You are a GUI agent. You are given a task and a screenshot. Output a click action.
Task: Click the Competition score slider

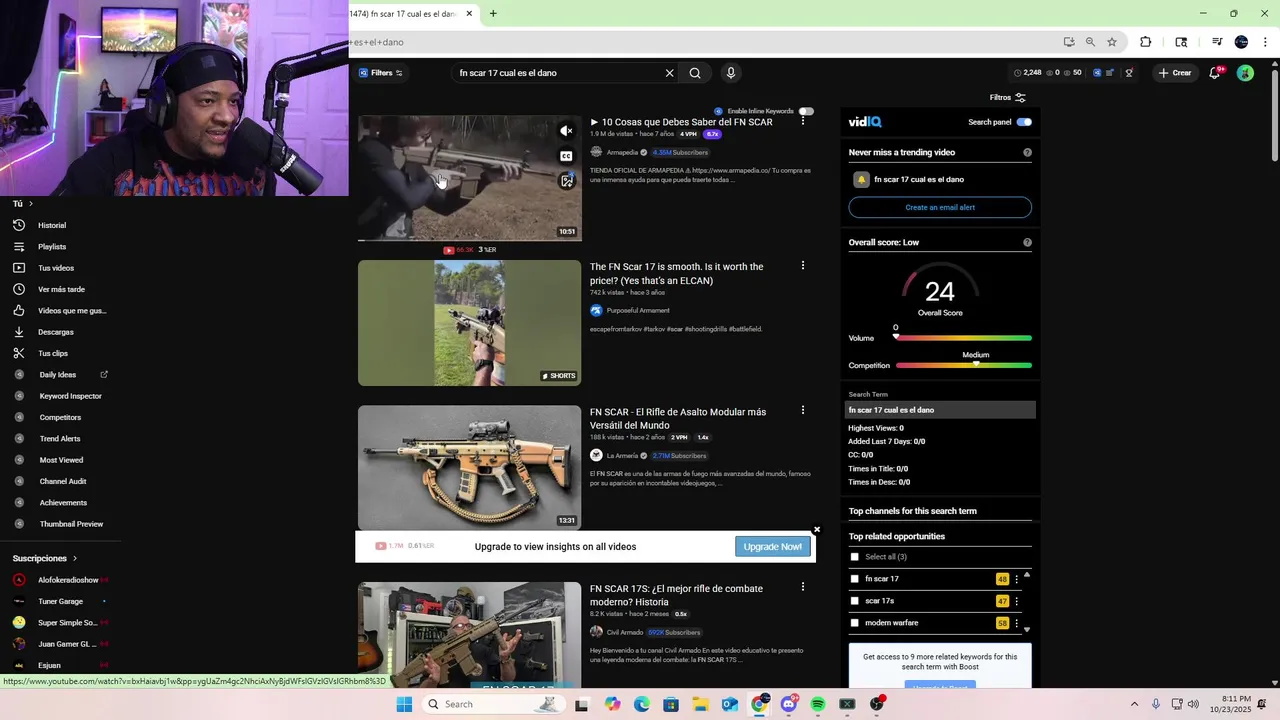pos(964,366)
